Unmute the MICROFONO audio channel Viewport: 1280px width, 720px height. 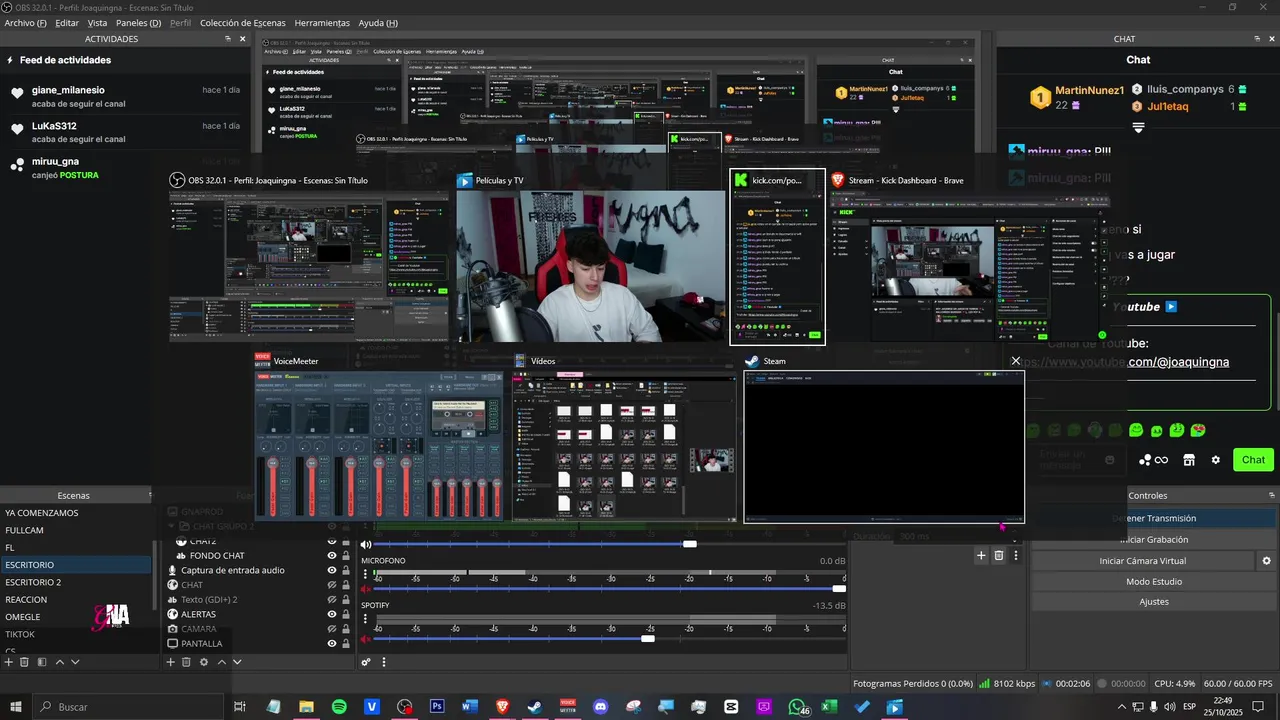tap(365, 589)
